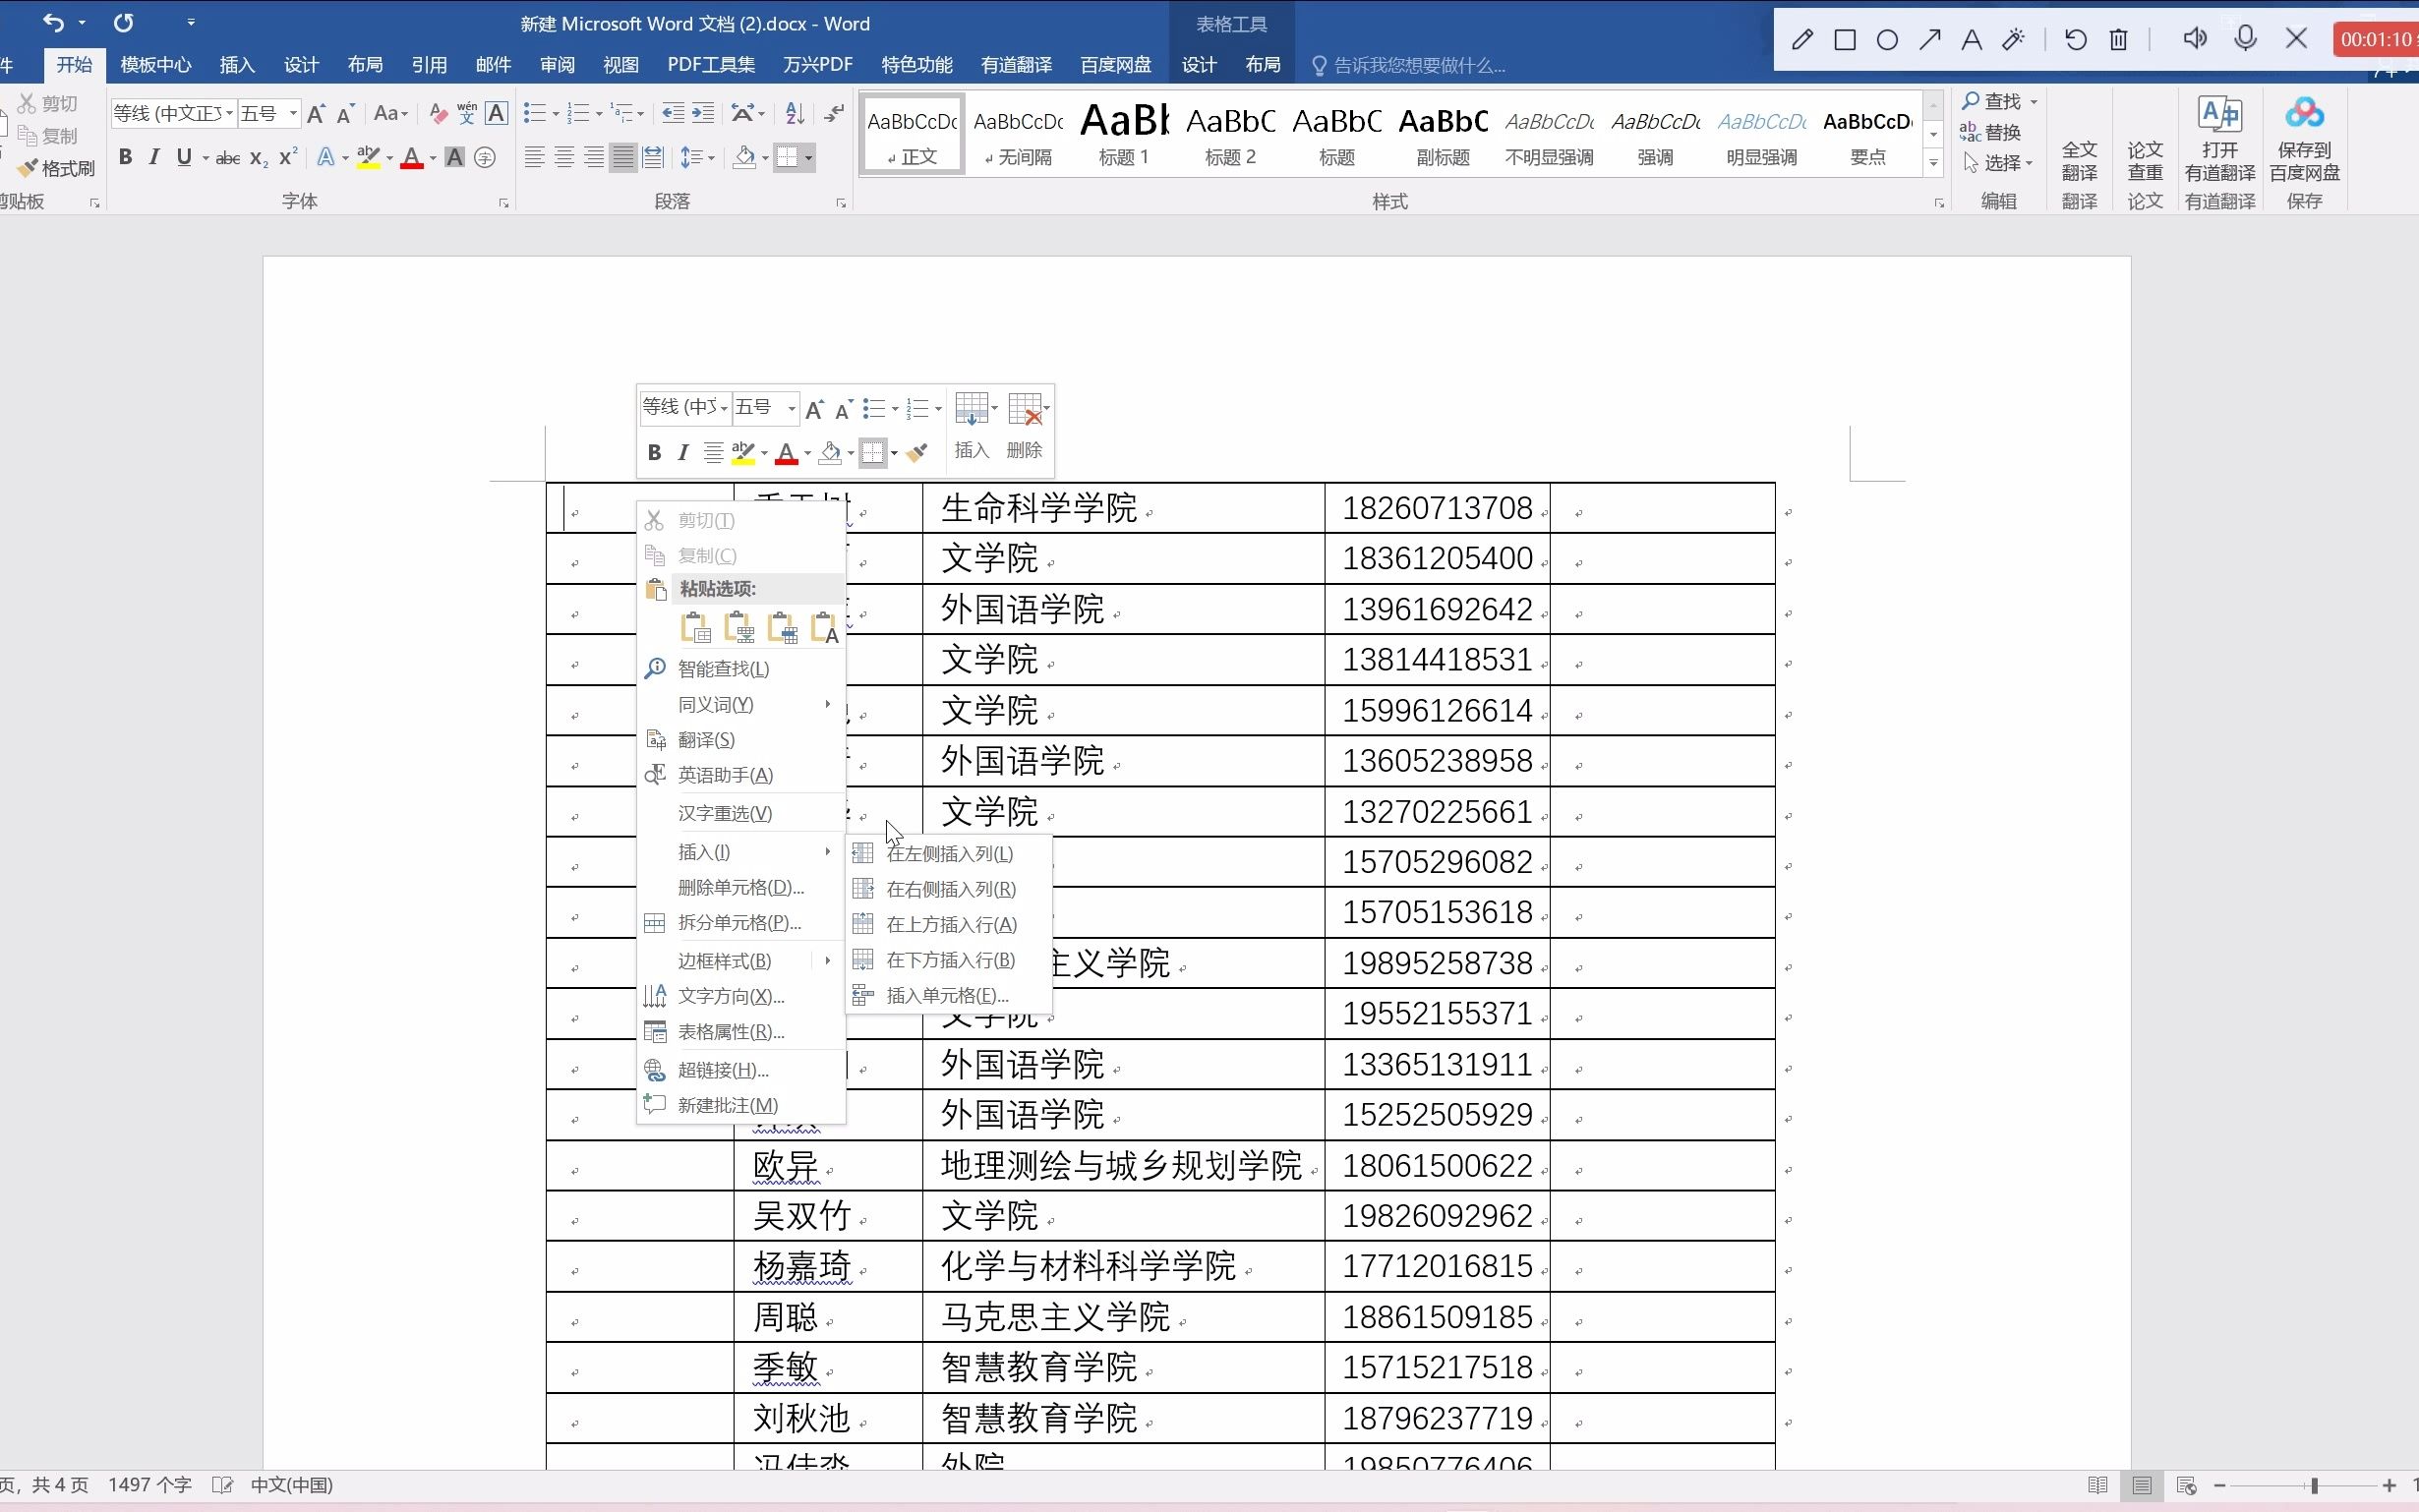
Task: Click the microphone icon on recording toolbar
Action: coord(2245,38)
